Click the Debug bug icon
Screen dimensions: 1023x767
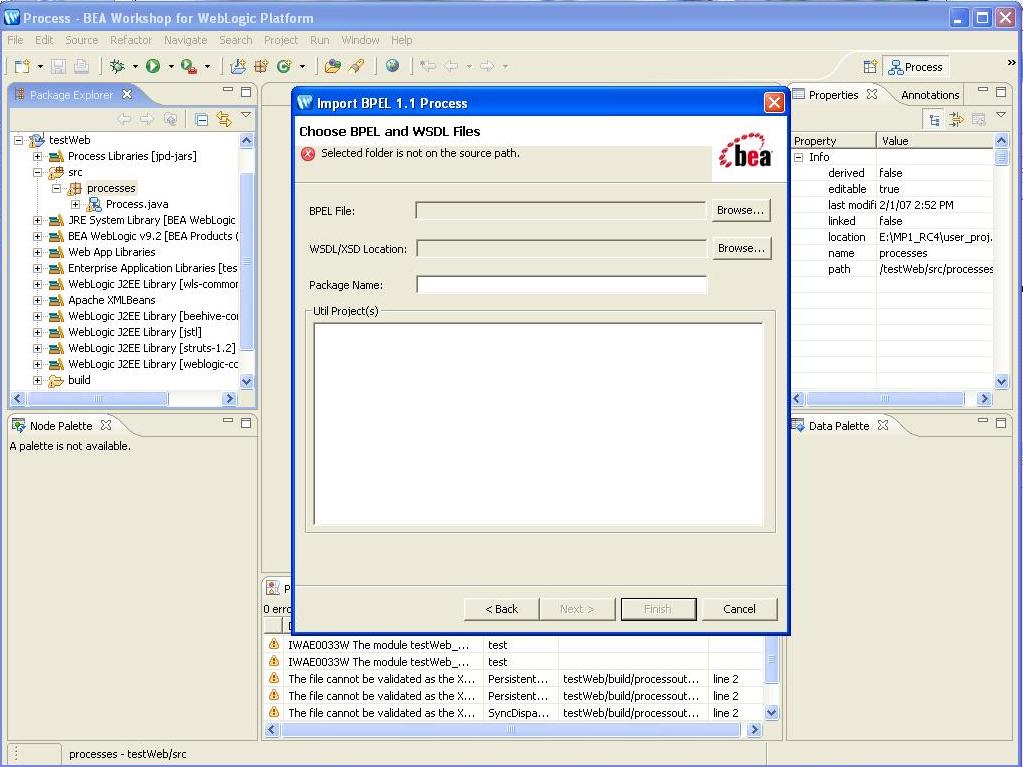(x=117, y=66)
